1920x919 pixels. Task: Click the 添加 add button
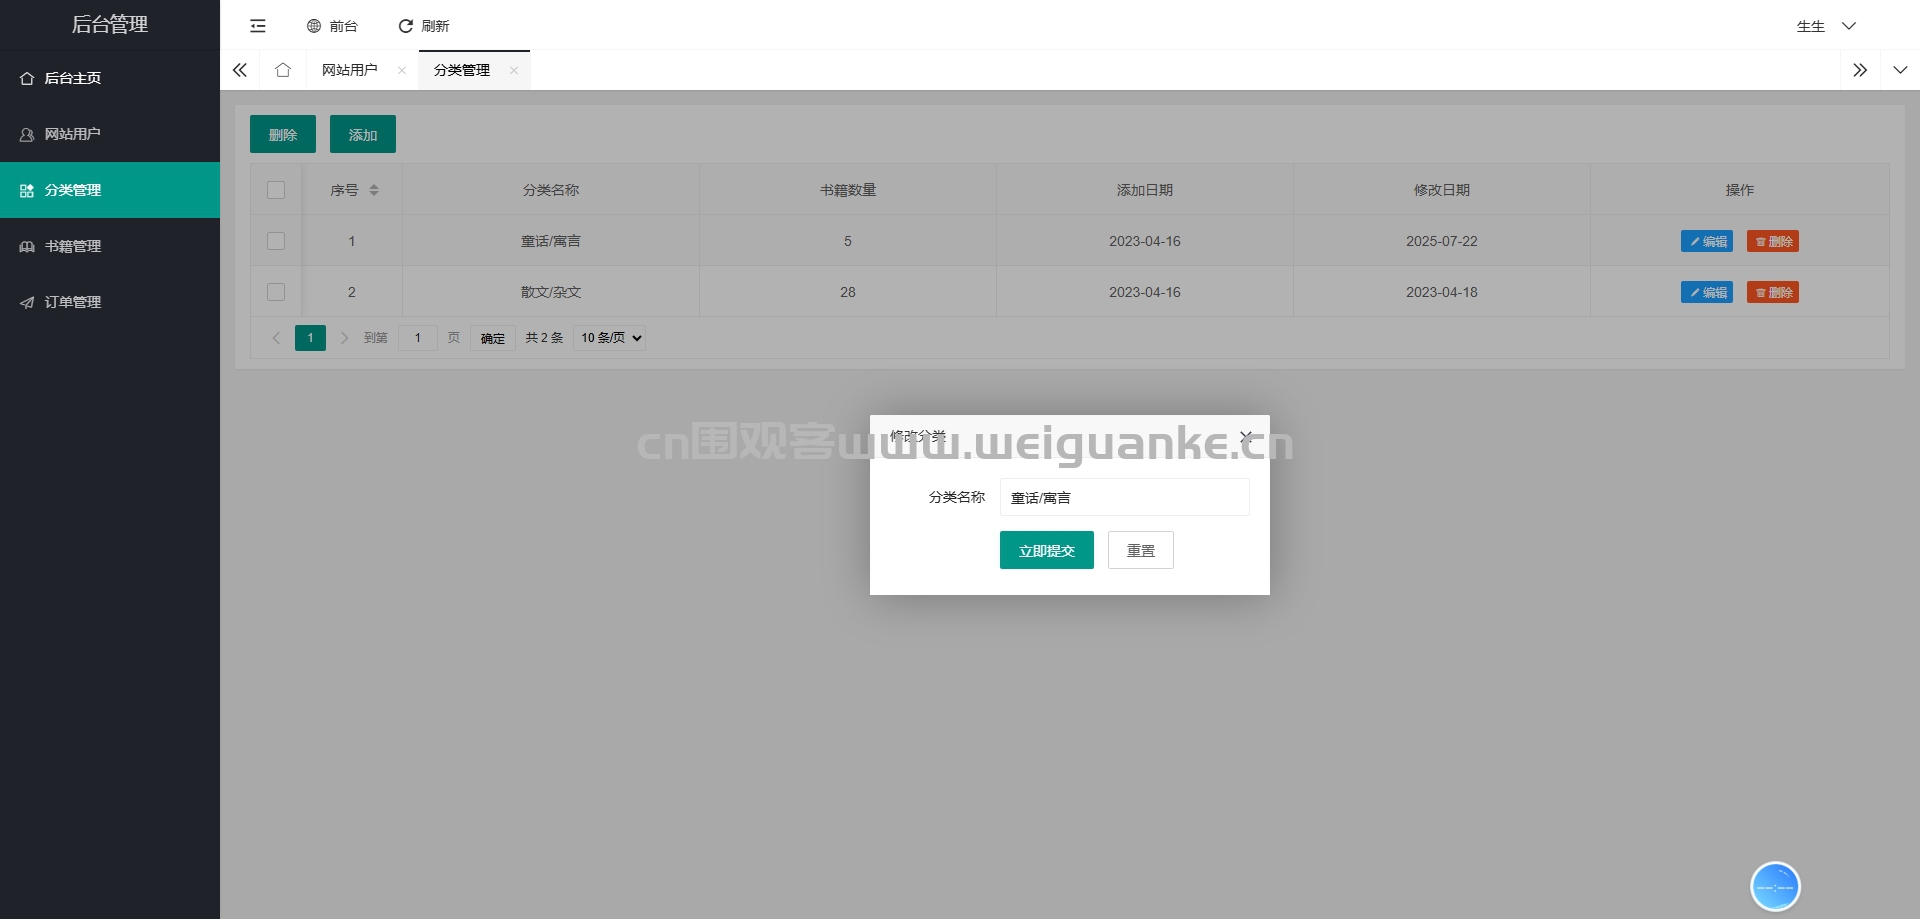pos(363,134)
